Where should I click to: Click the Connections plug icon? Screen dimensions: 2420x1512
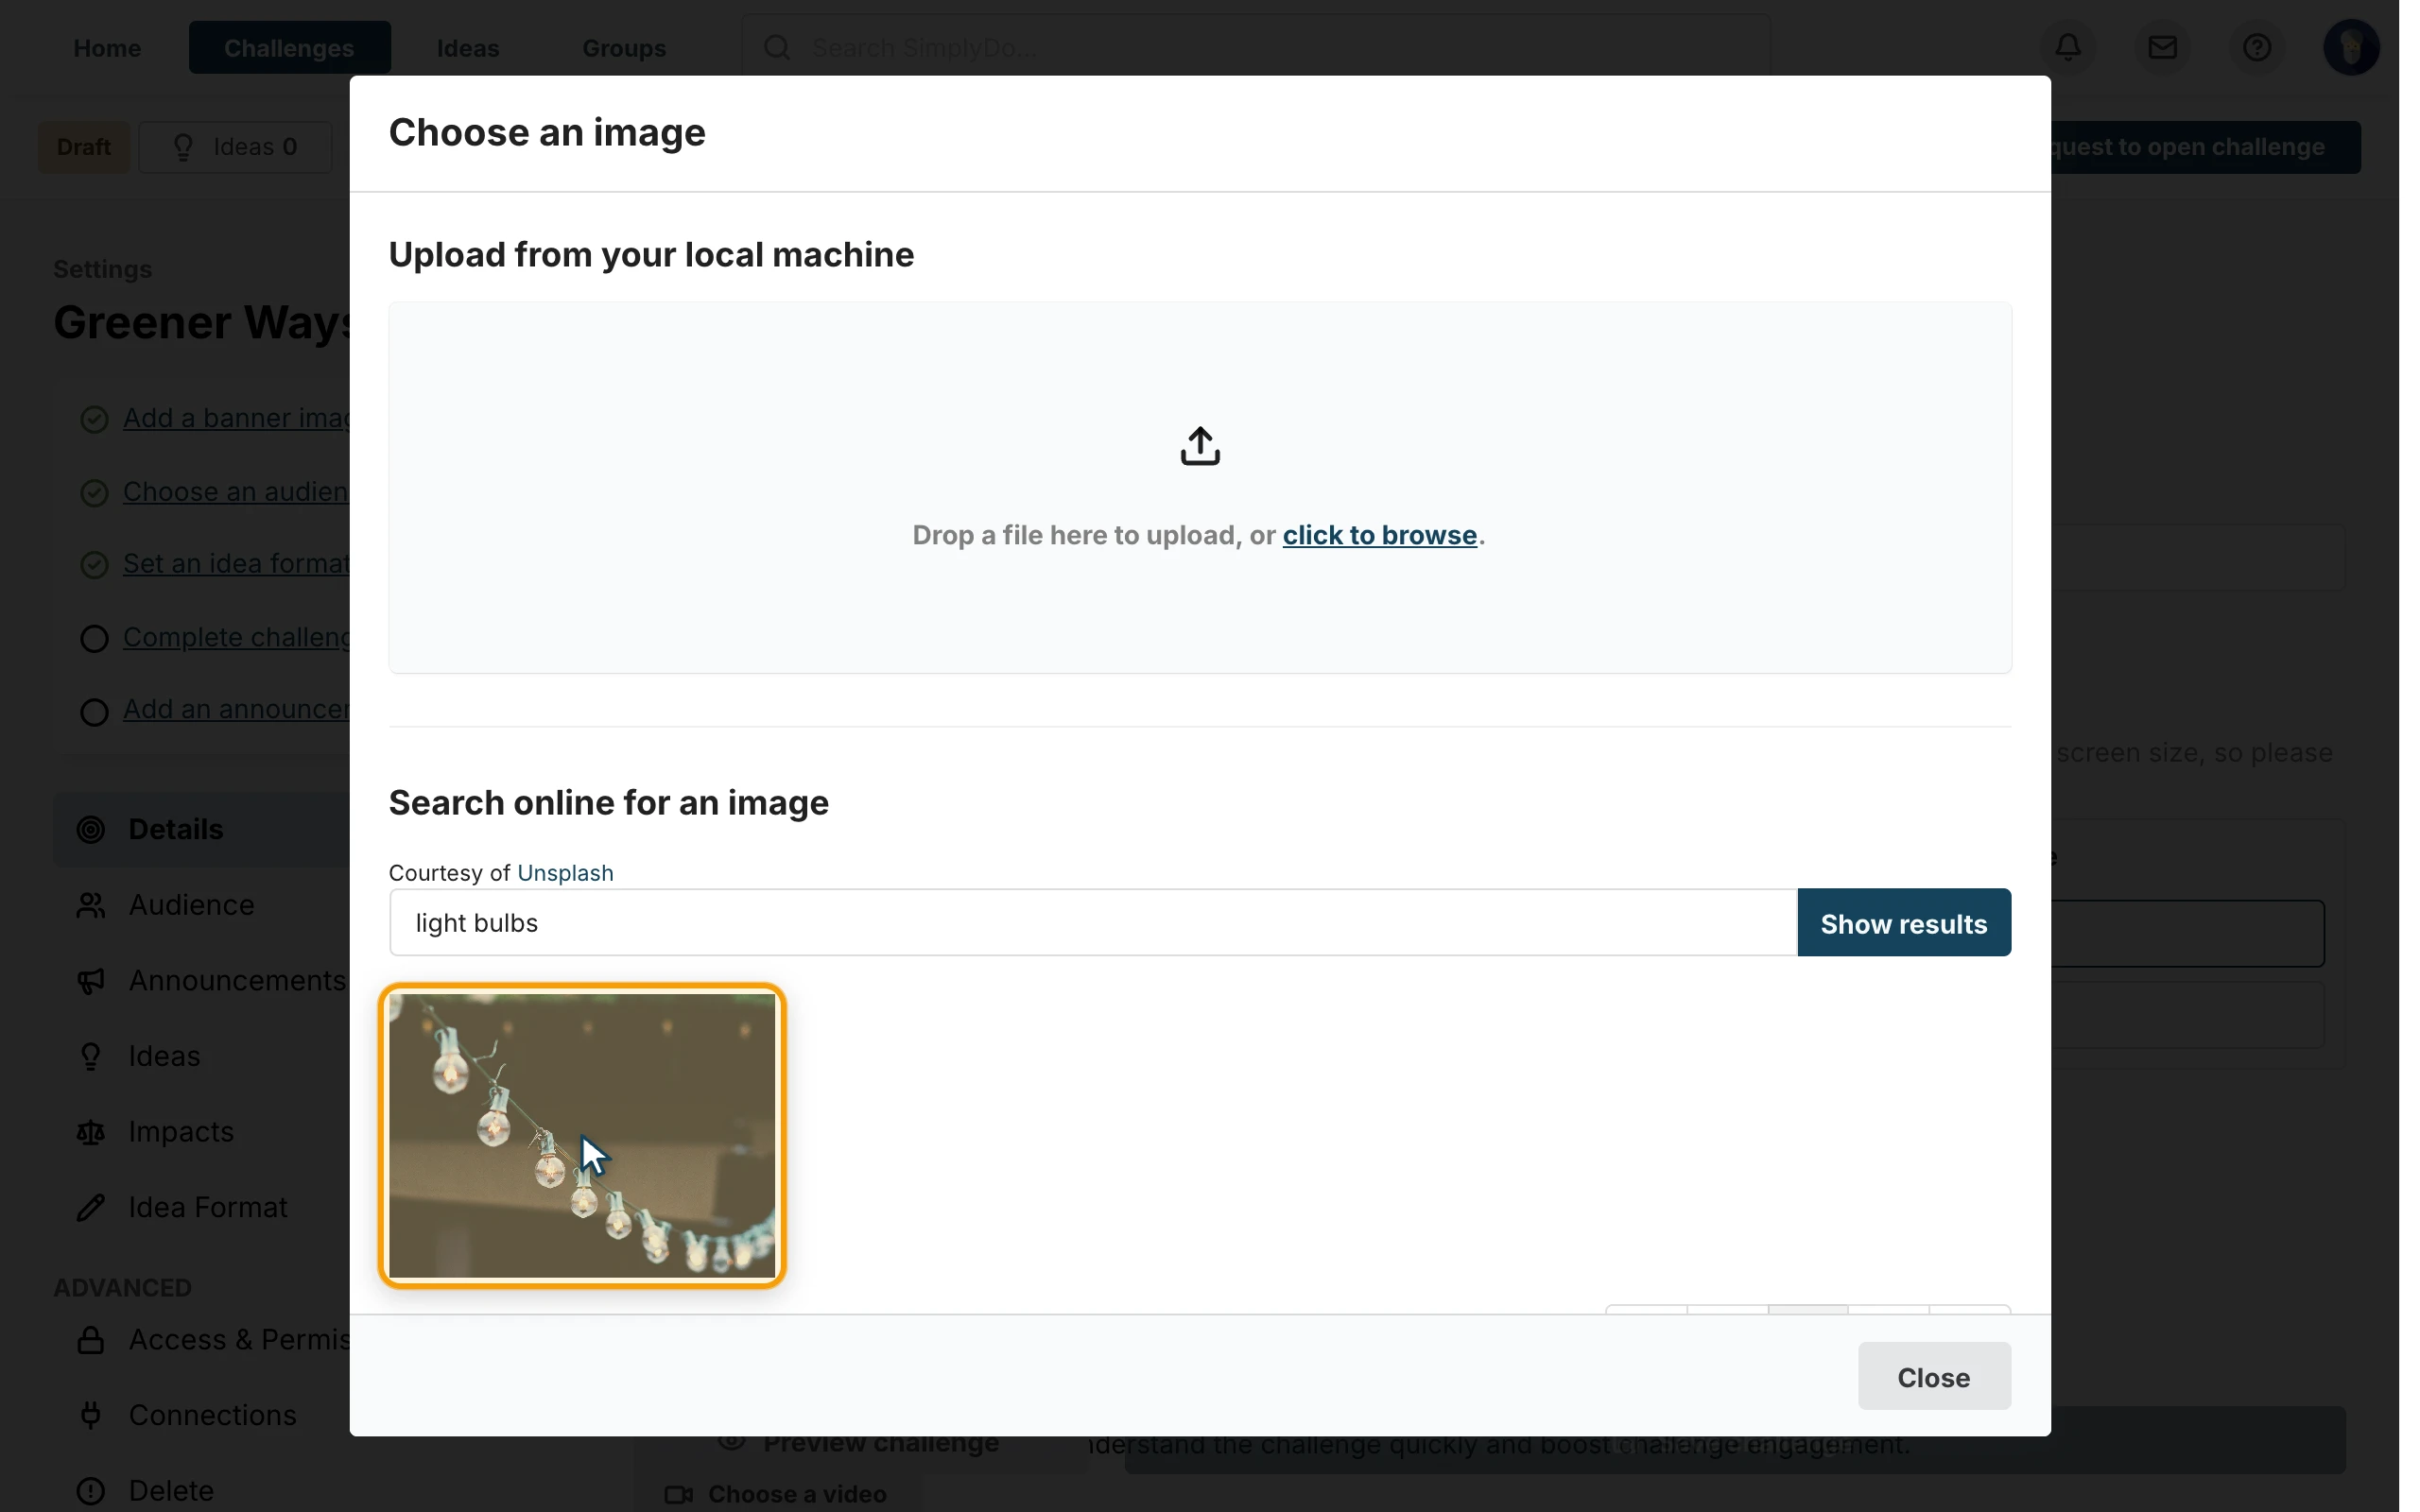click(91, 1415)
